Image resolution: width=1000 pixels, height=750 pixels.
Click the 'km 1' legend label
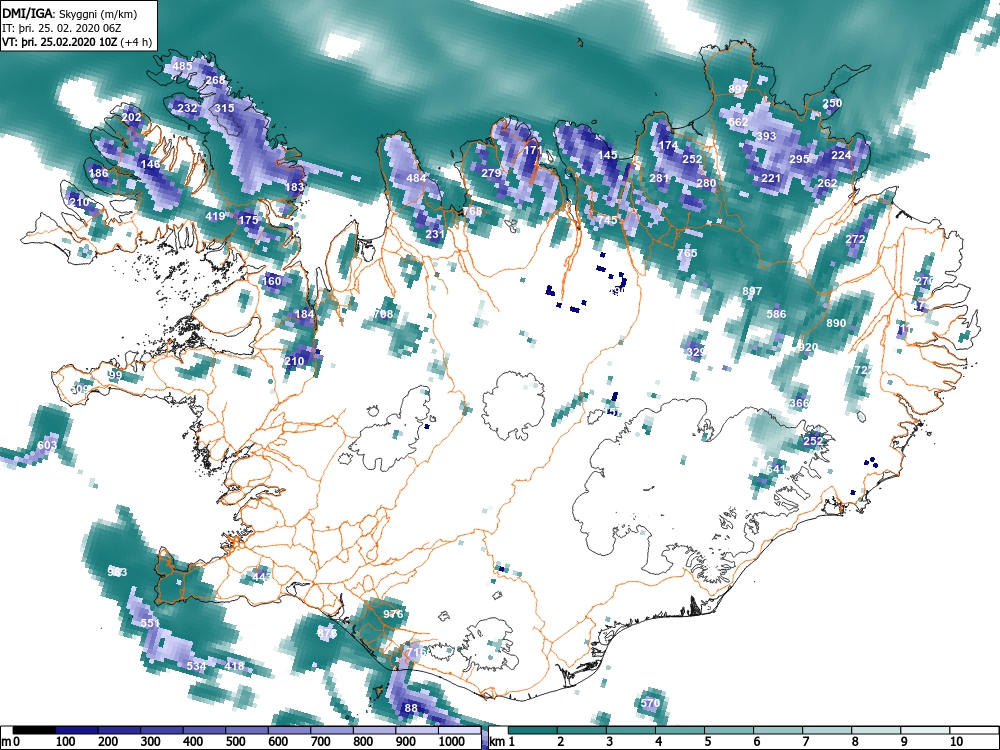coord(501,741)
